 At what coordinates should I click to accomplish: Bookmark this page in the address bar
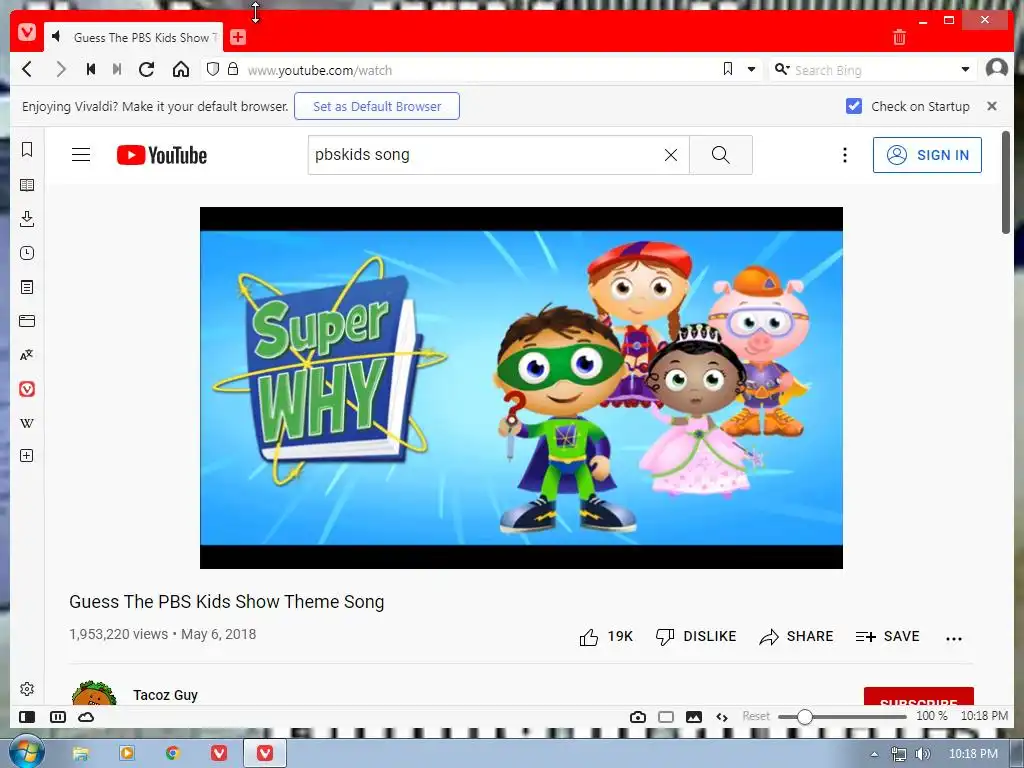[728, 69]
